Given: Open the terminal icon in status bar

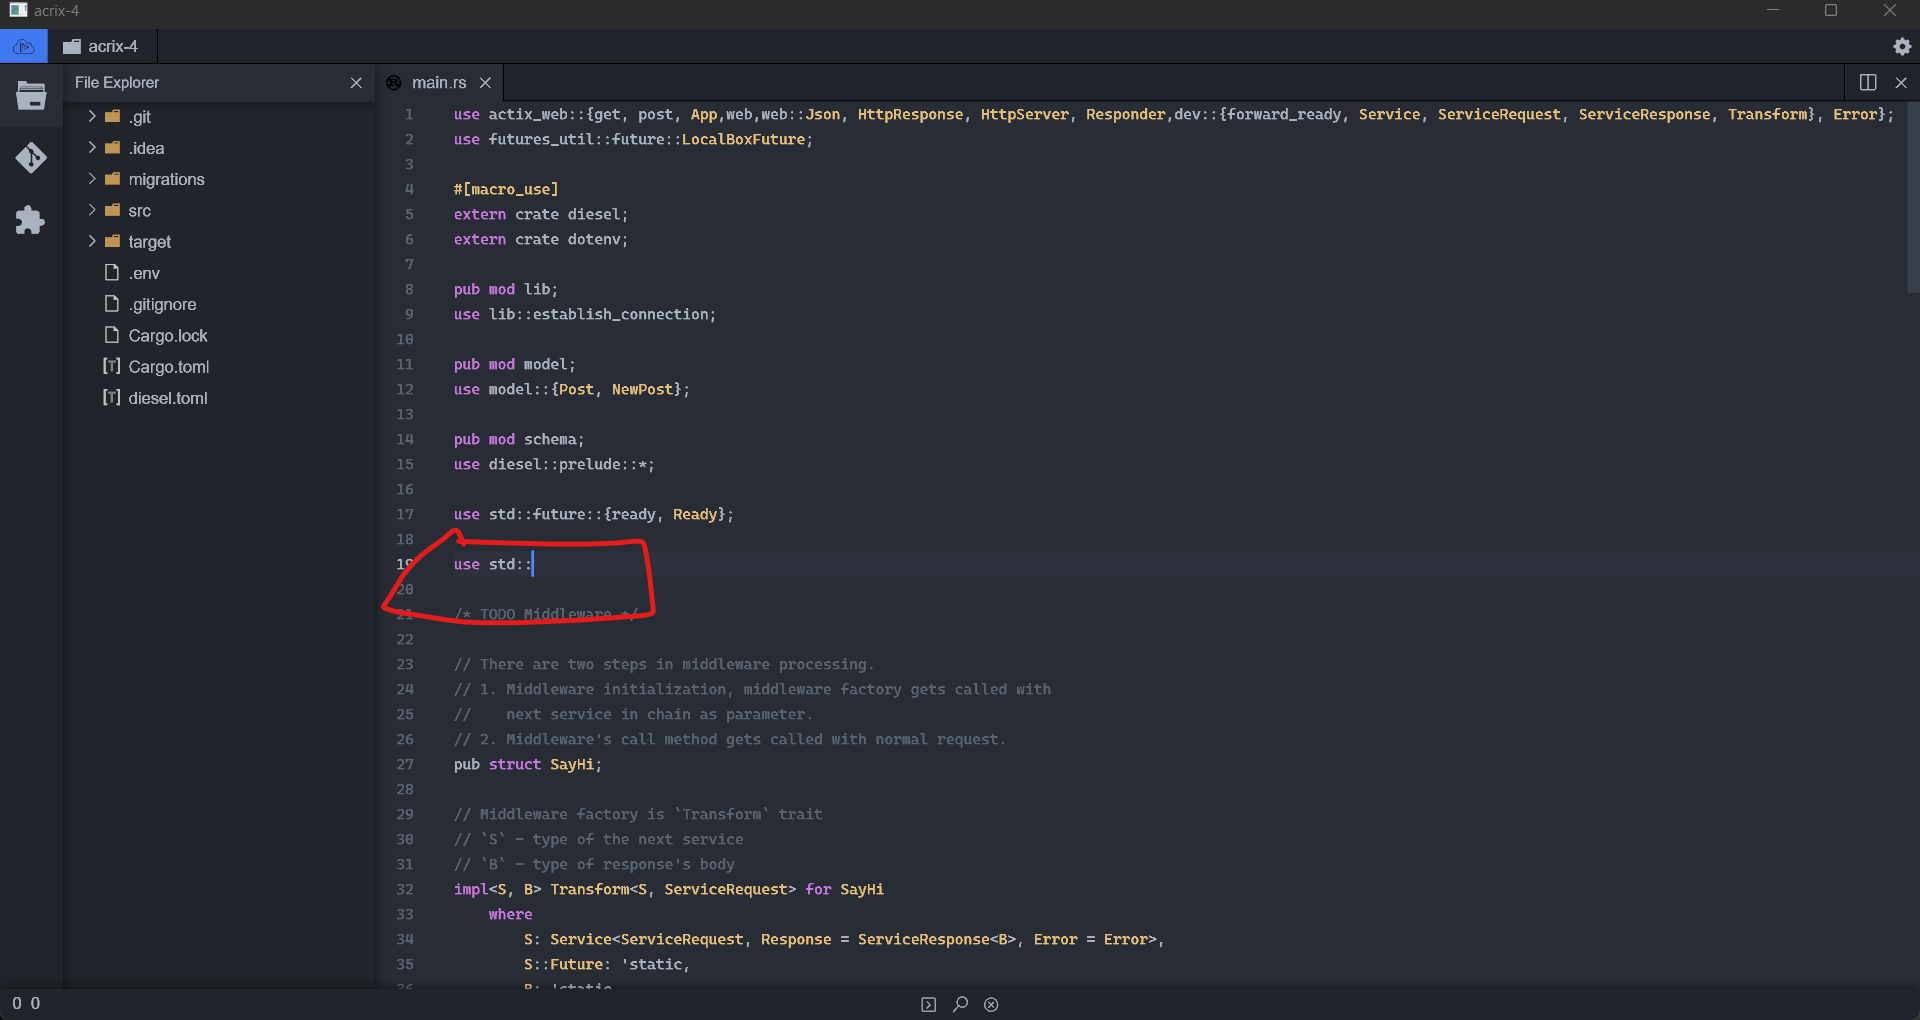Looking at the screenshot, I should pos(928,1004).
